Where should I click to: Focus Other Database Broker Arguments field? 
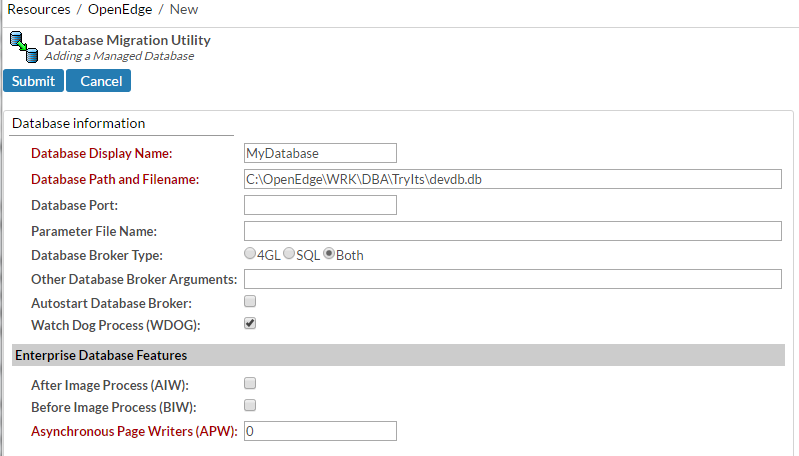(x=513, y=279)
